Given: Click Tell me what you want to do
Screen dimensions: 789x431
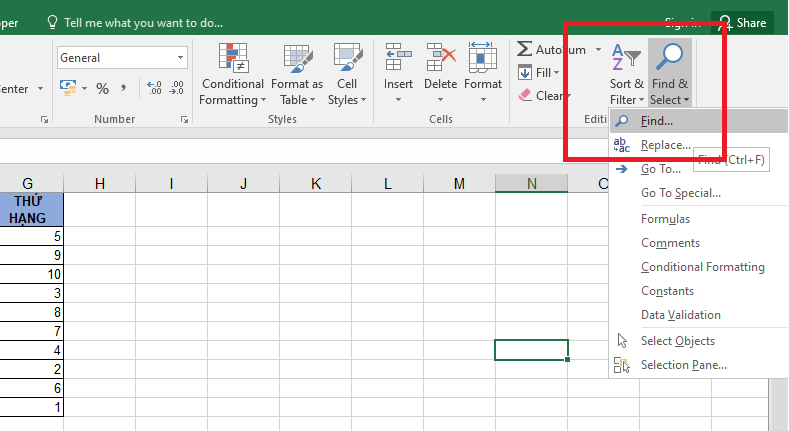Looking at the screenshot, I should 143,23.
